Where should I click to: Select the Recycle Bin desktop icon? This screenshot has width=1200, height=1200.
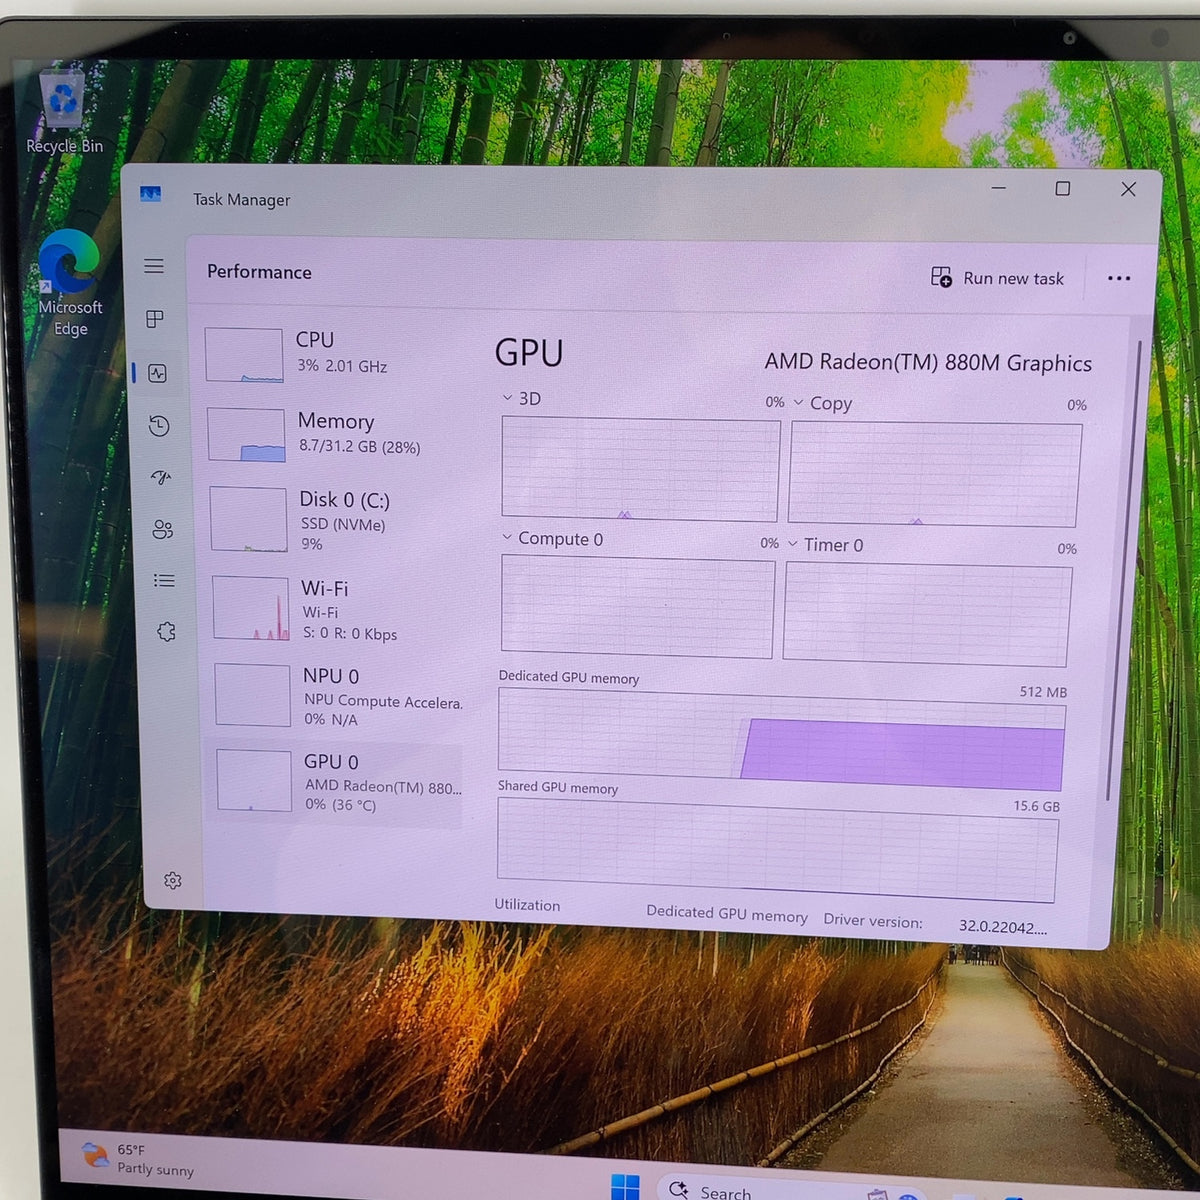(x=64, y=112)
